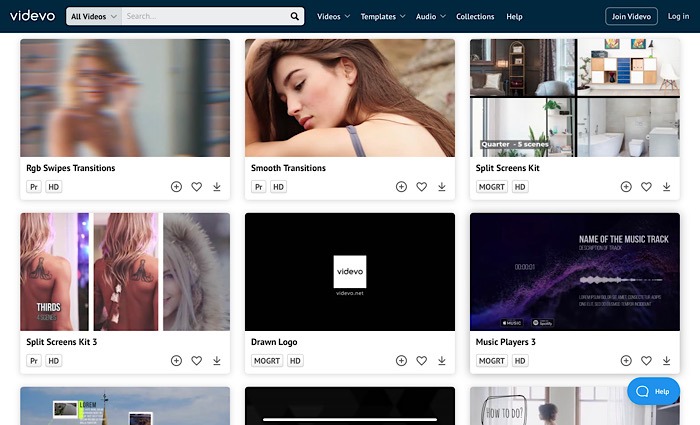
Task: Favorite the Drawn Logo template
Action: pyautogui.click(x=421, y=361)
